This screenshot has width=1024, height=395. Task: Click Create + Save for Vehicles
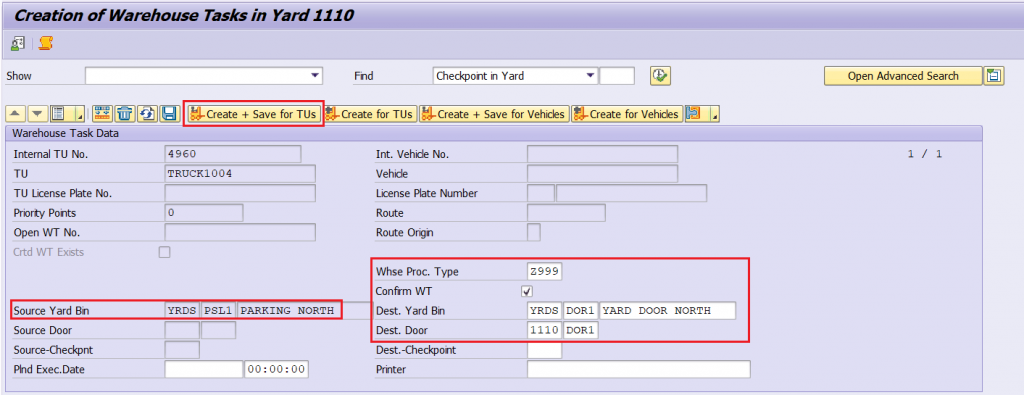coord(494,114)
